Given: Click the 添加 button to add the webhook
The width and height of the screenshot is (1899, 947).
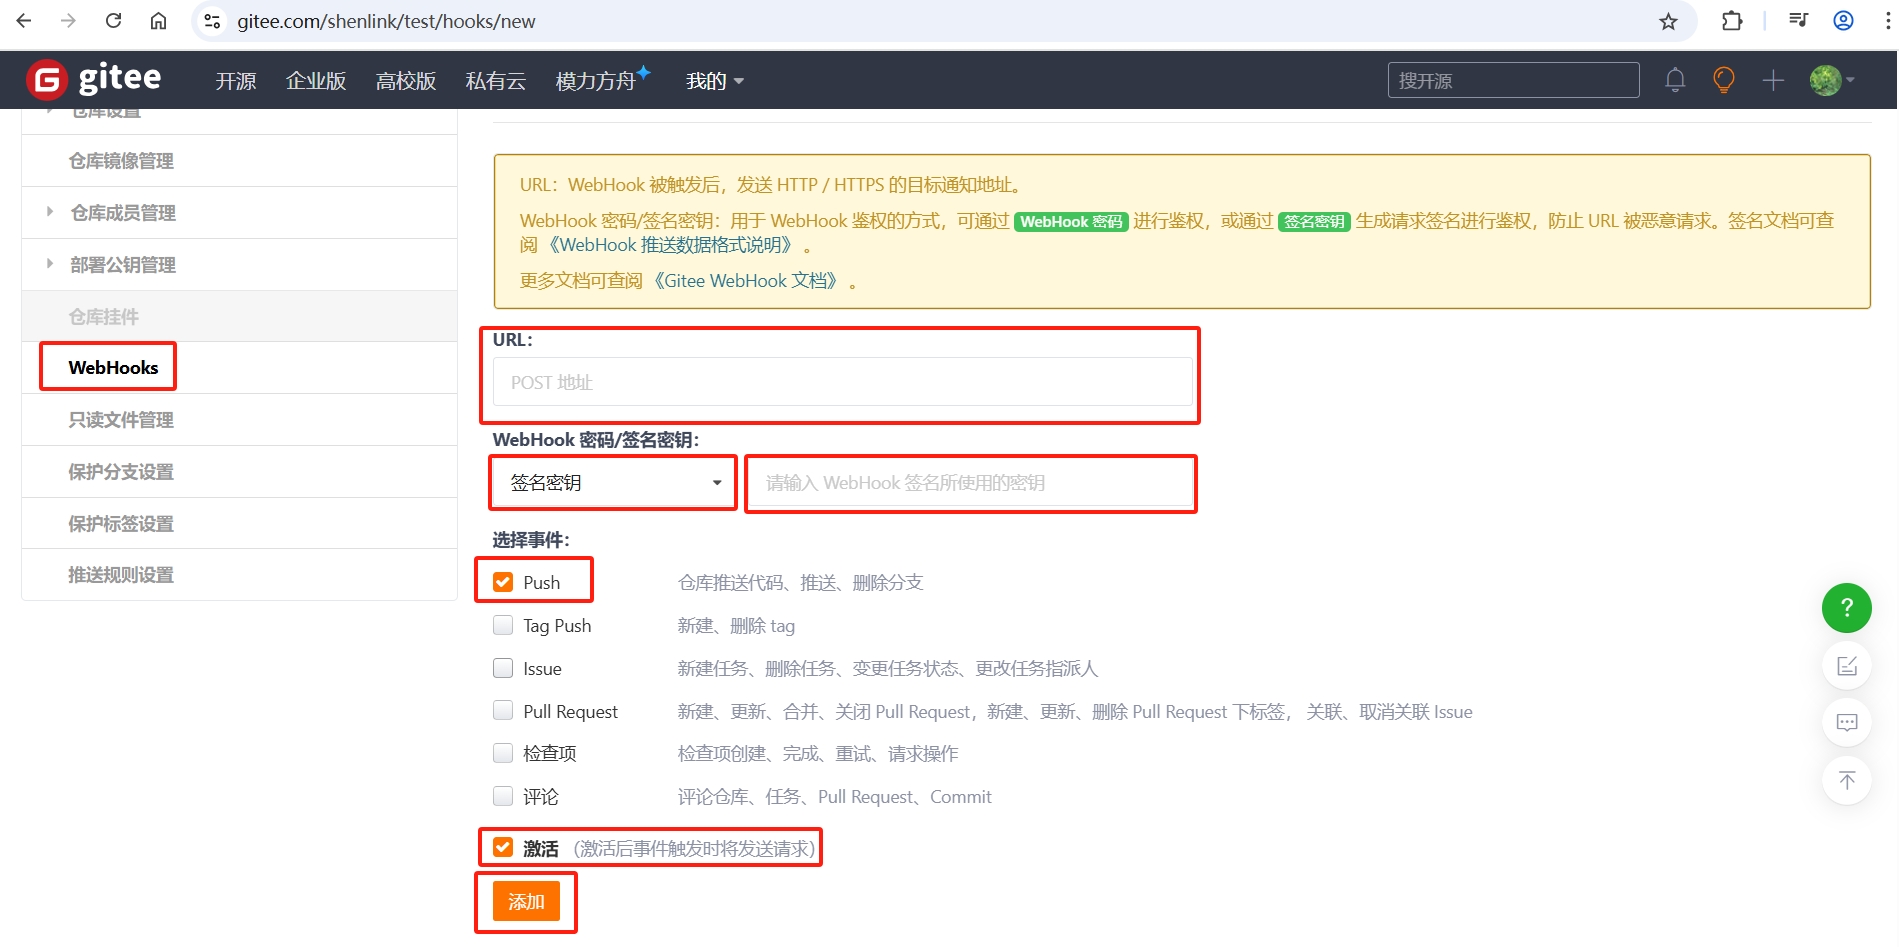Looking at the screenshot, I should (525, 901).
